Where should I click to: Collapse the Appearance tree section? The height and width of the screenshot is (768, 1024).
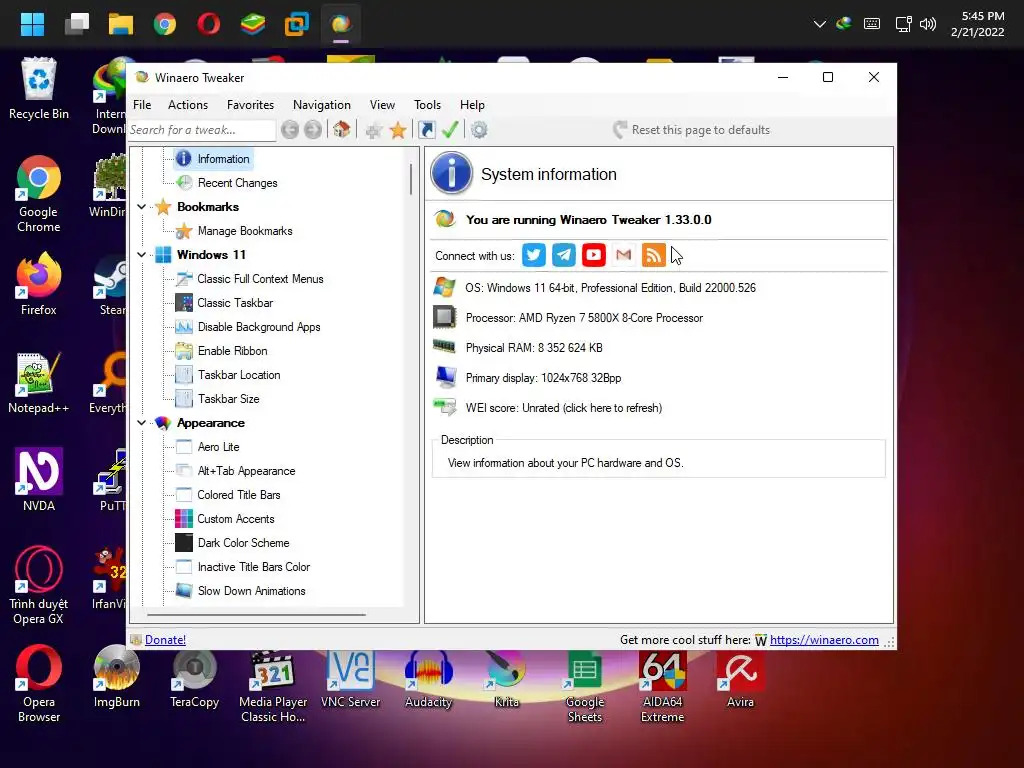[x=141, y=423]
